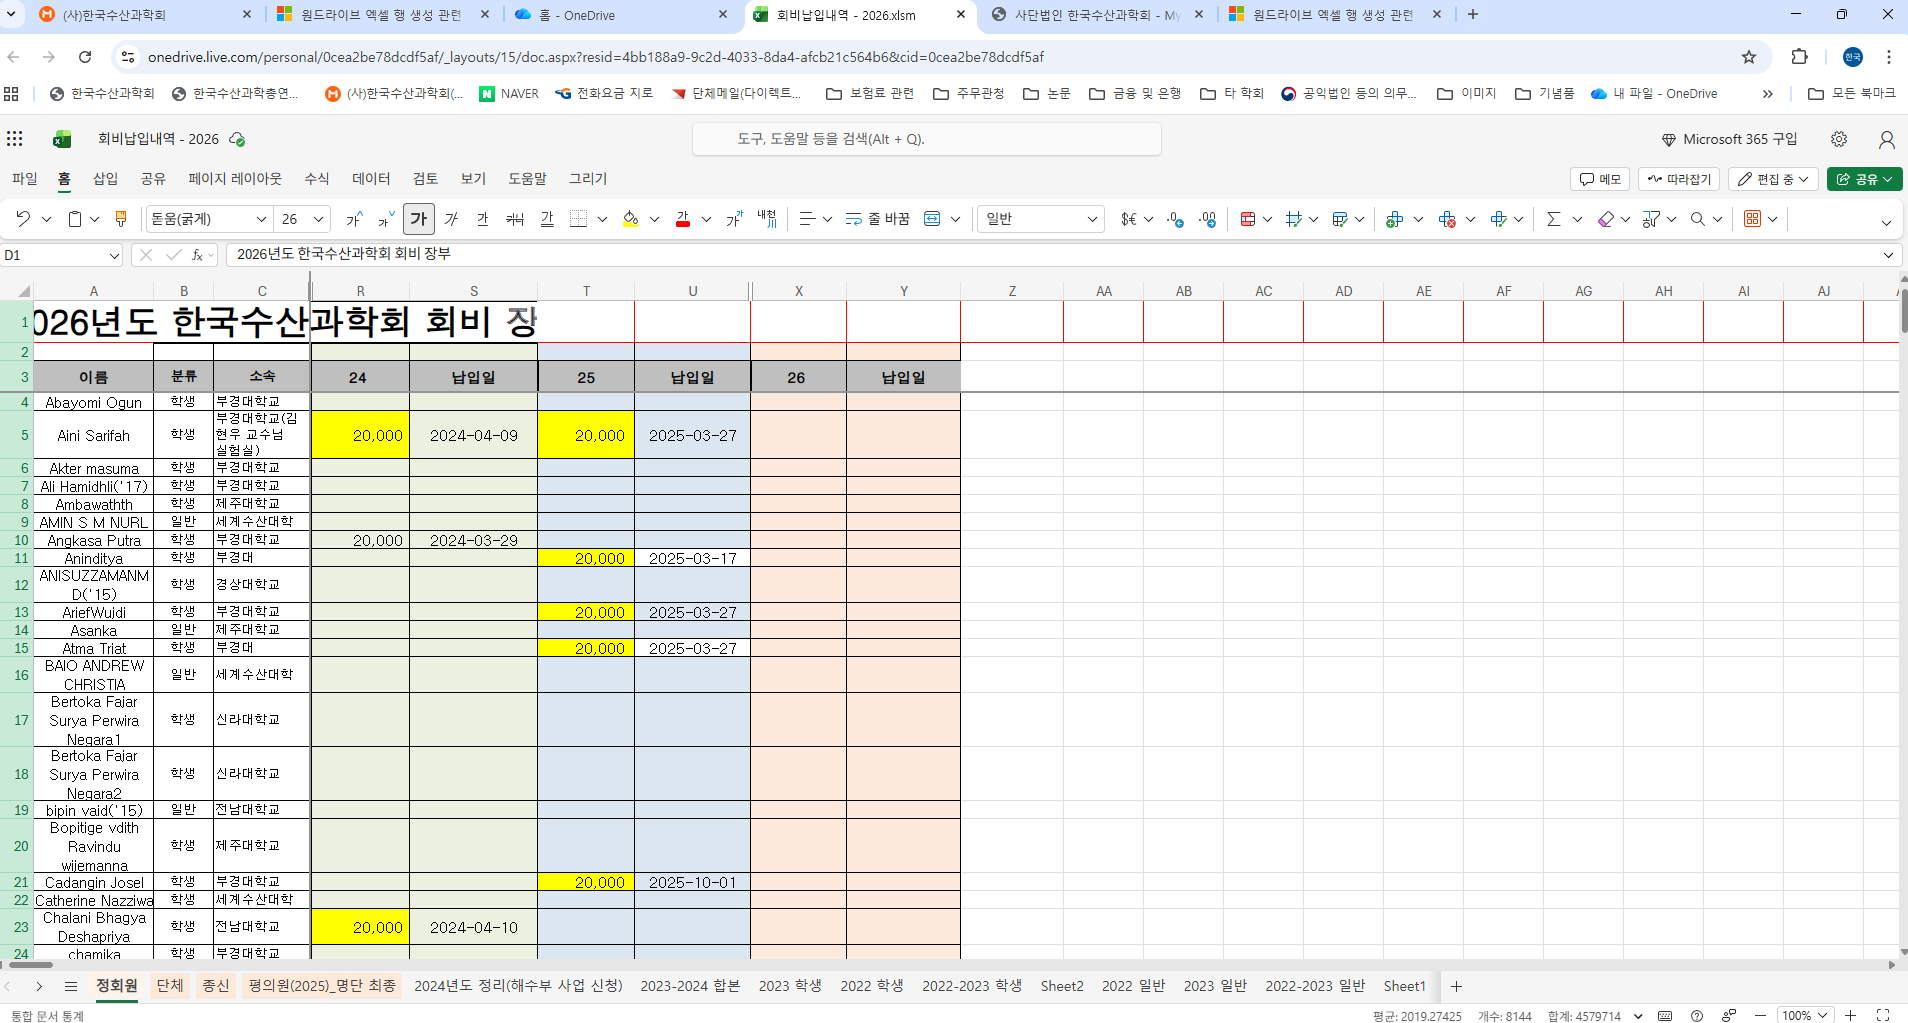Toggle Bold formatting (가)
The width and height of the screenshot is (1908, 1023).
[x=419, y=219]
